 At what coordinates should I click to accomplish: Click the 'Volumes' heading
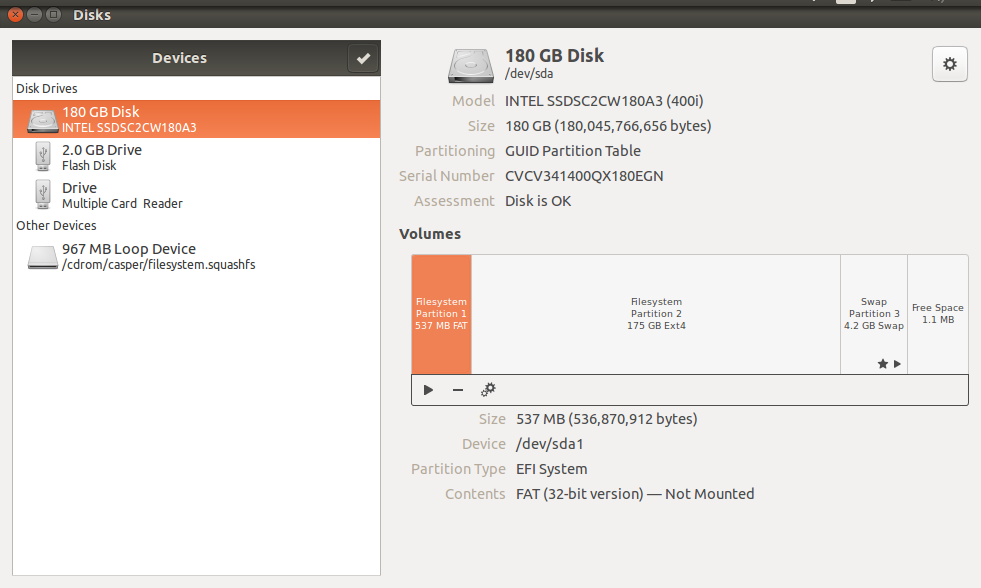click(x=430, y=234)
